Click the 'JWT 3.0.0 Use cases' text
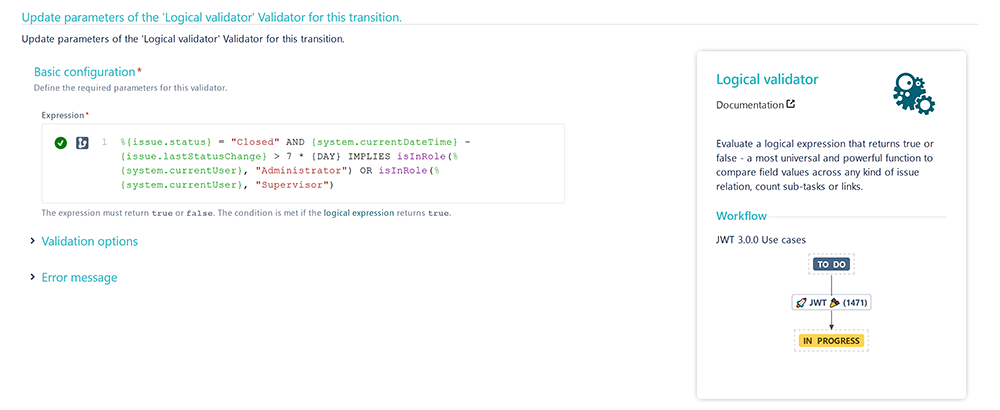 coord(761,240)
